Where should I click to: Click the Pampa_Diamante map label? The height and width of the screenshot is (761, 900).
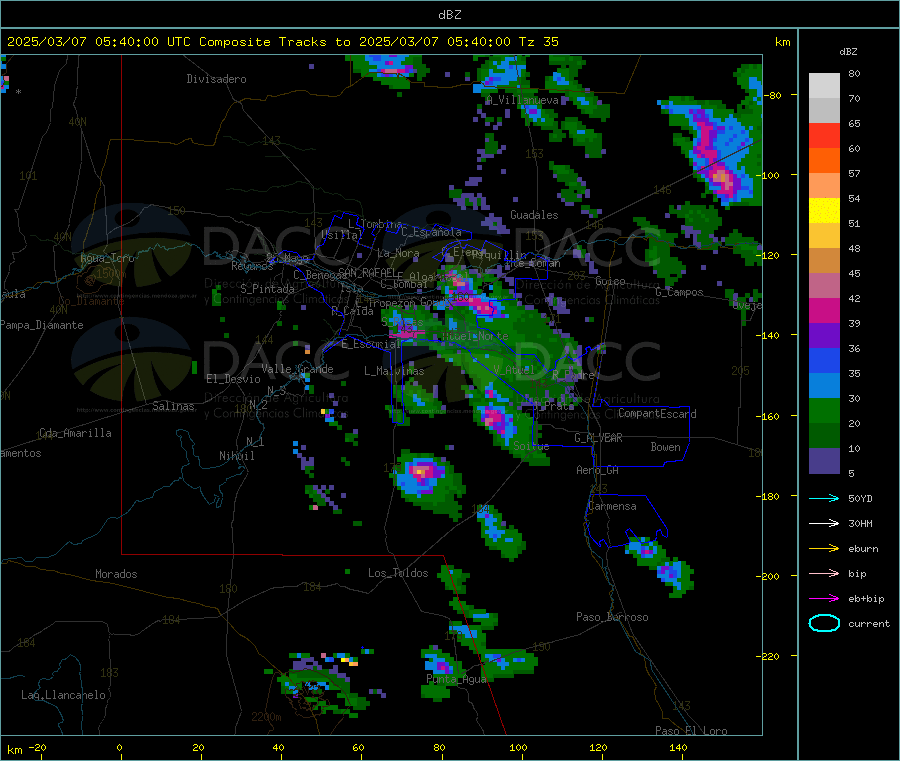[x=42, y=325]
